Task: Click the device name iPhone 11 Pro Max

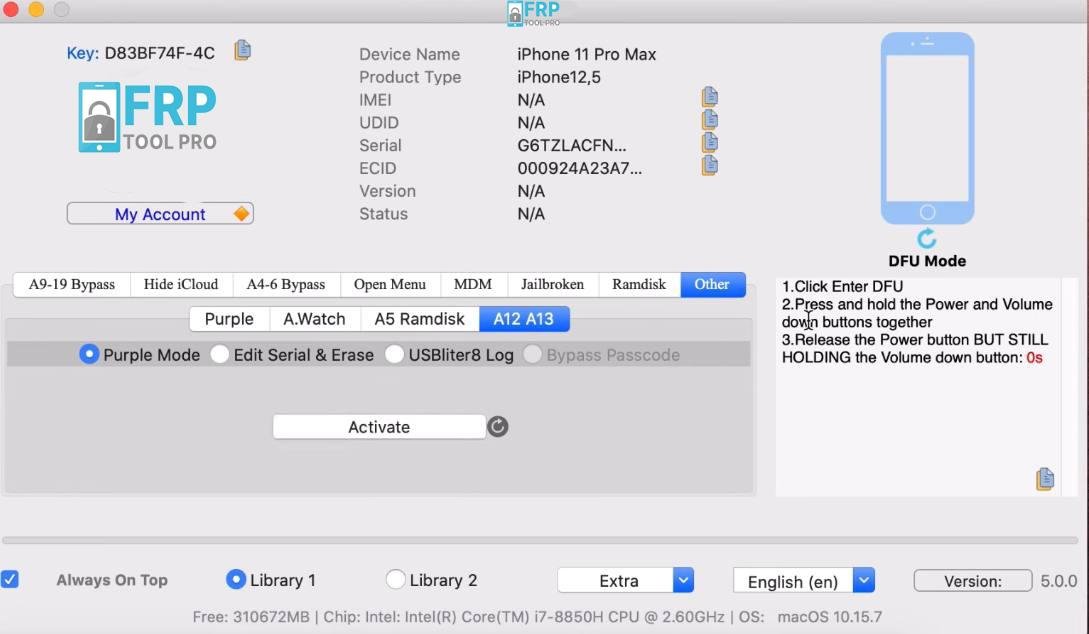Action: click(586, 54)
